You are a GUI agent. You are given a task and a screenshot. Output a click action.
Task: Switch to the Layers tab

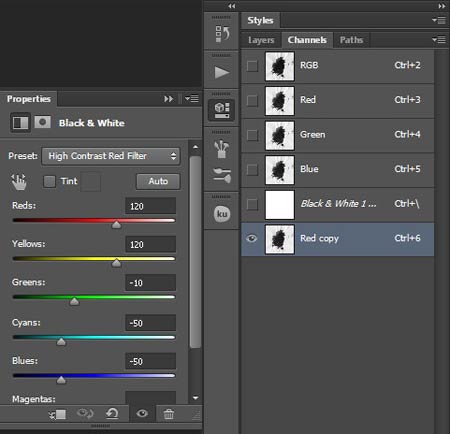pyautogui.click(x=261, y=40)
